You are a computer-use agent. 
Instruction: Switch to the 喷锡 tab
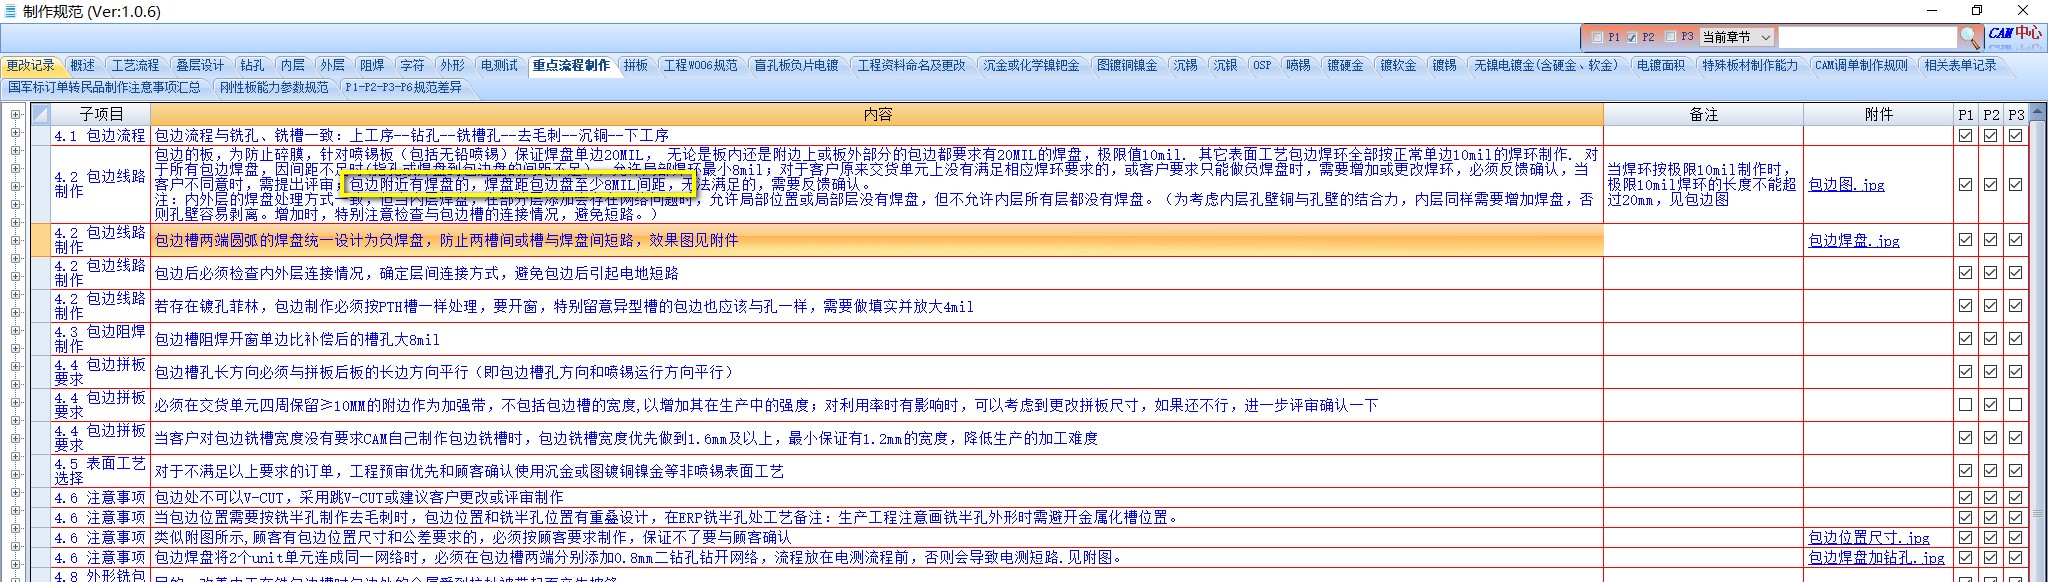click(1298, 65)
